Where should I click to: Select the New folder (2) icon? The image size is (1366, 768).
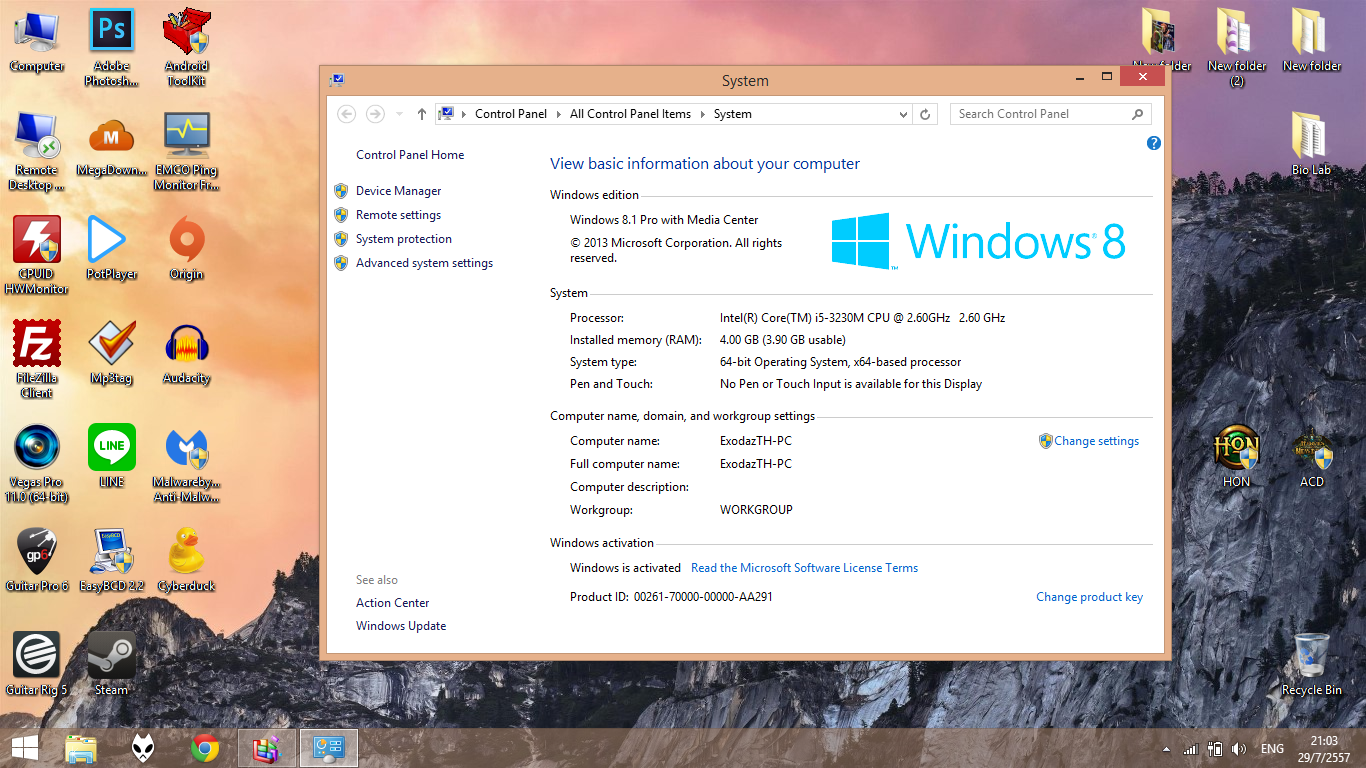point(1237,47)
